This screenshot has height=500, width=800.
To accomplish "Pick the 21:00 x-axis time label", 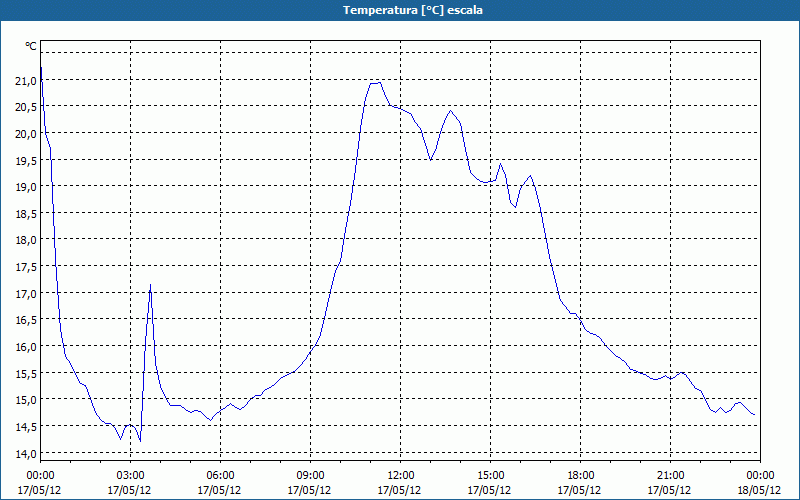I will [x=670, y=476].
